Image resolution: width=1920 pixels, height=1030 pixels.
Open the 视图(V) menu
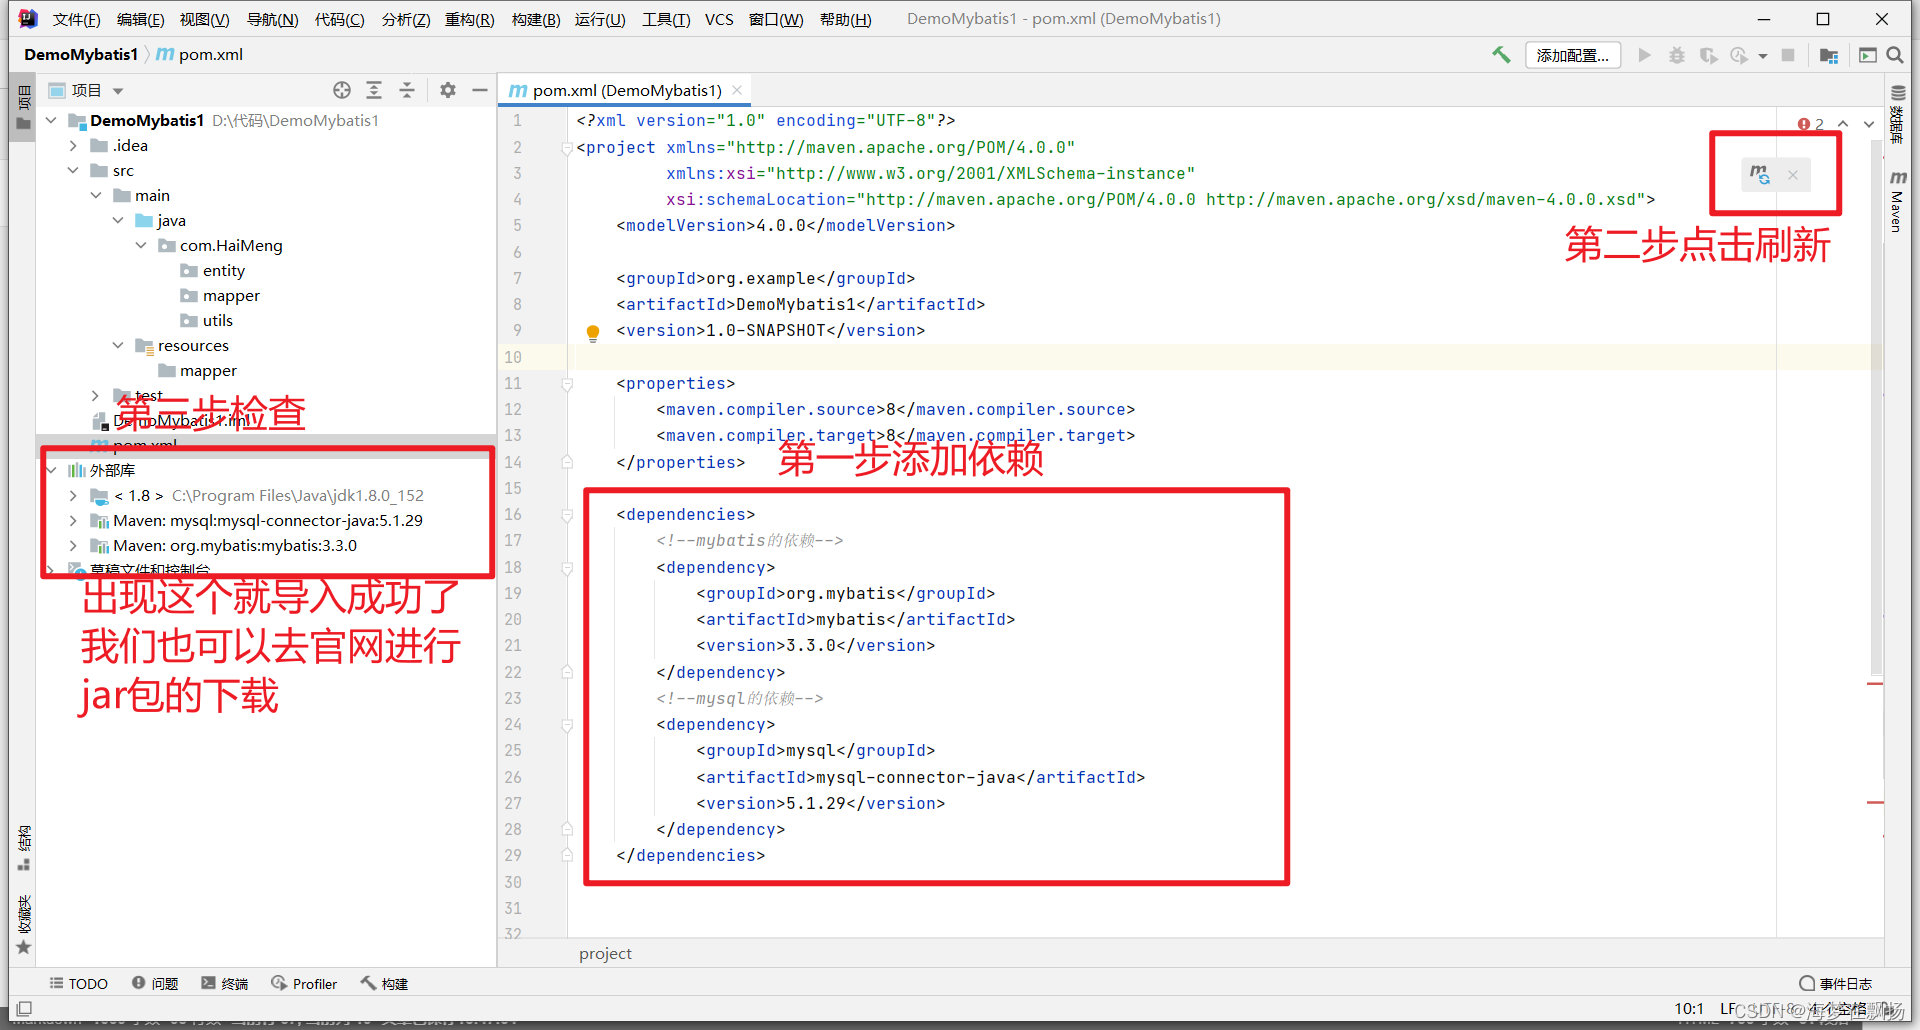click(x=204, y=19)
